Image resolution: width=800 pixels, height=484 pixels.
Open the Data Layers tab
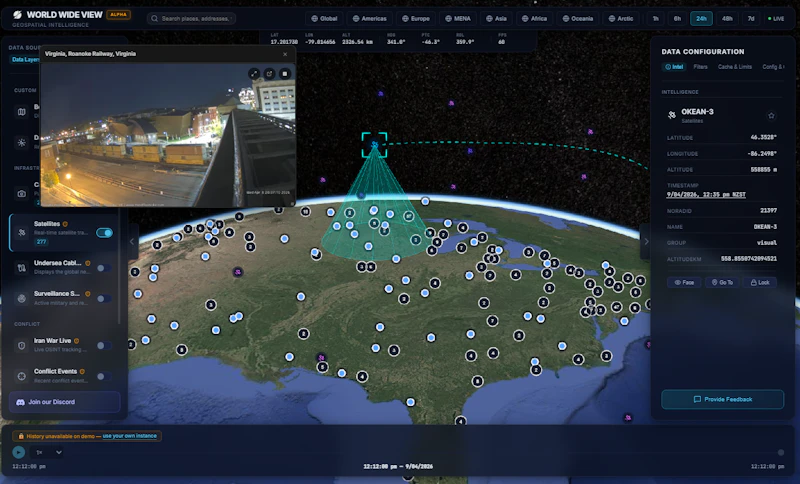[25, 60]
